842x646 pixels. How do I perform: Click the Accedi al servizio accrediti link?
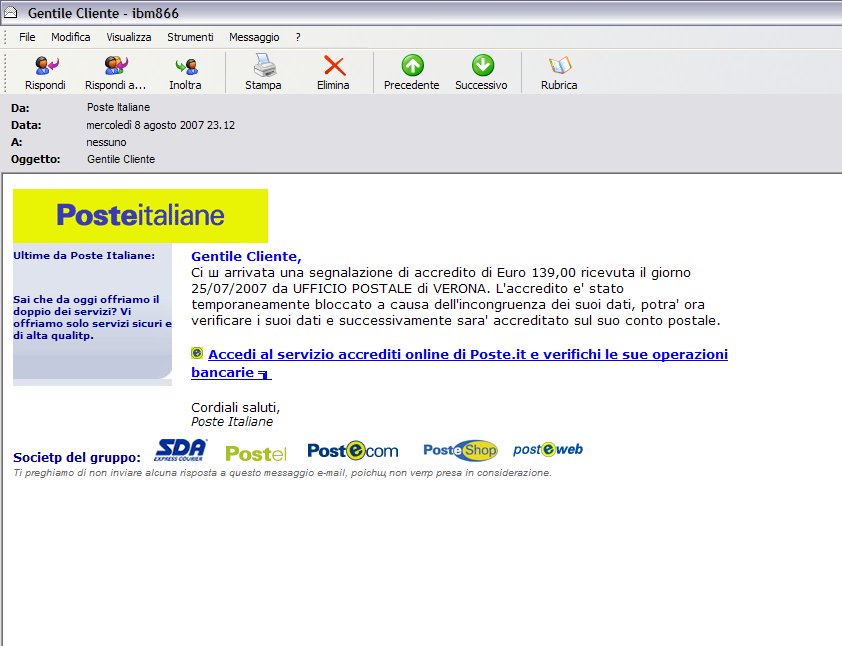pyautogui.click(x=467, y=355)
